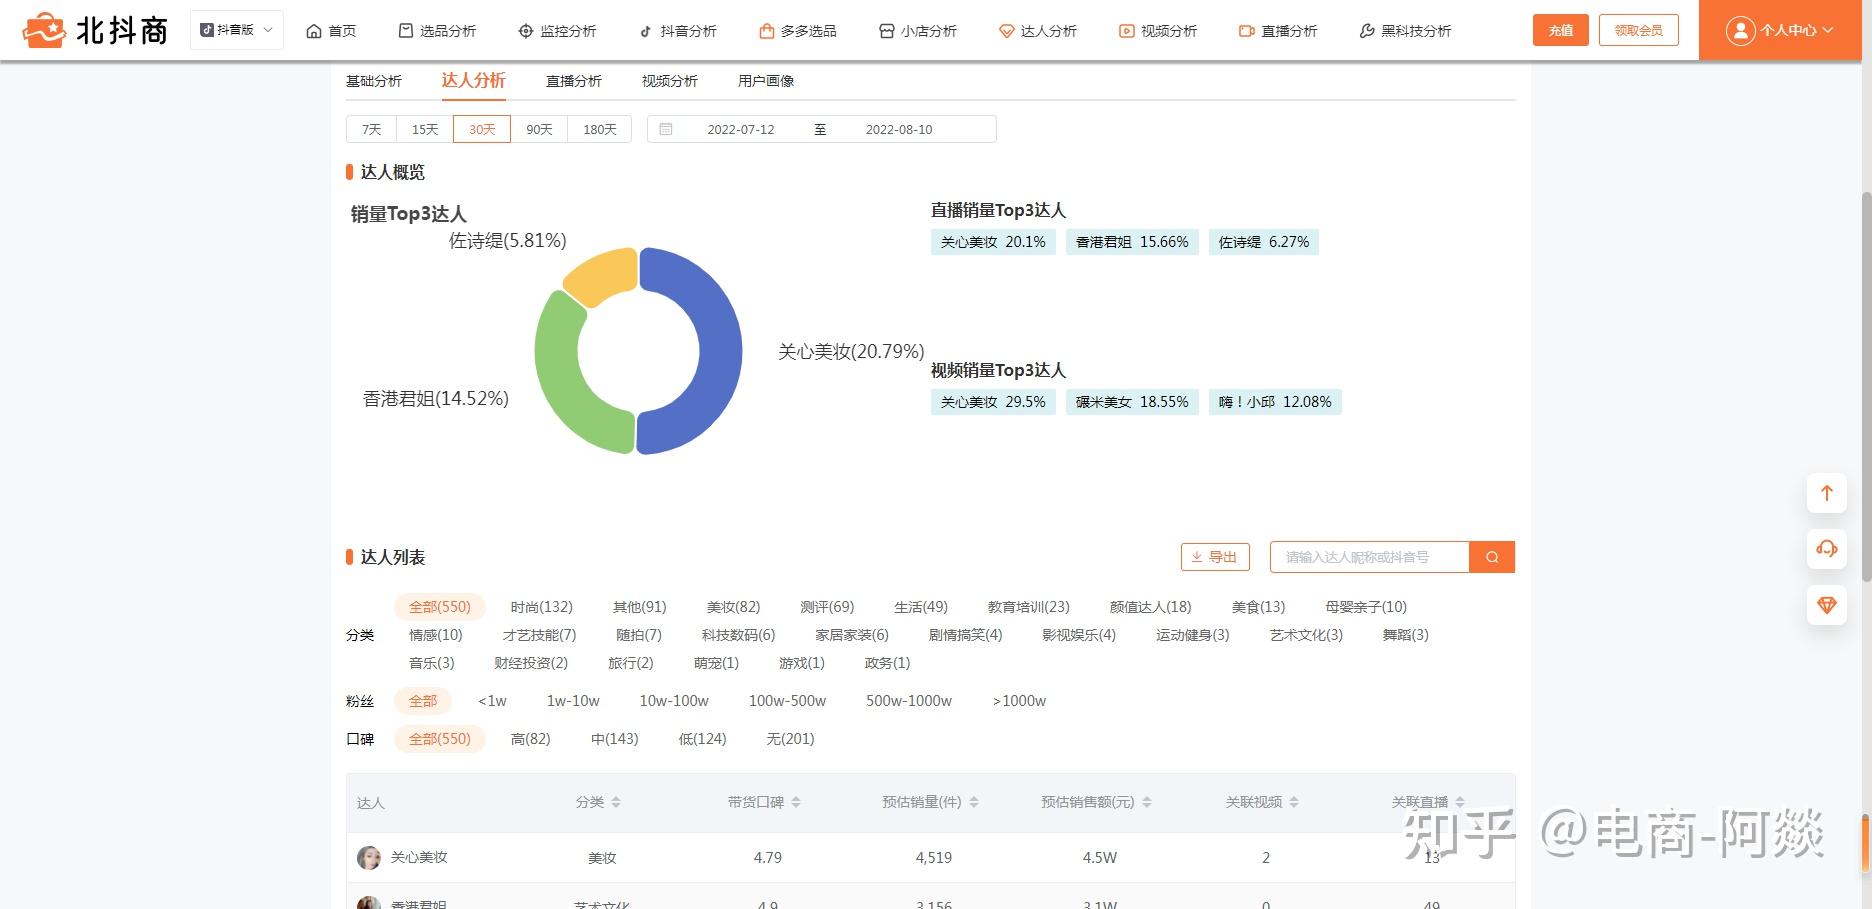Open 达人分析 top navigation item

click(1038, 31)
